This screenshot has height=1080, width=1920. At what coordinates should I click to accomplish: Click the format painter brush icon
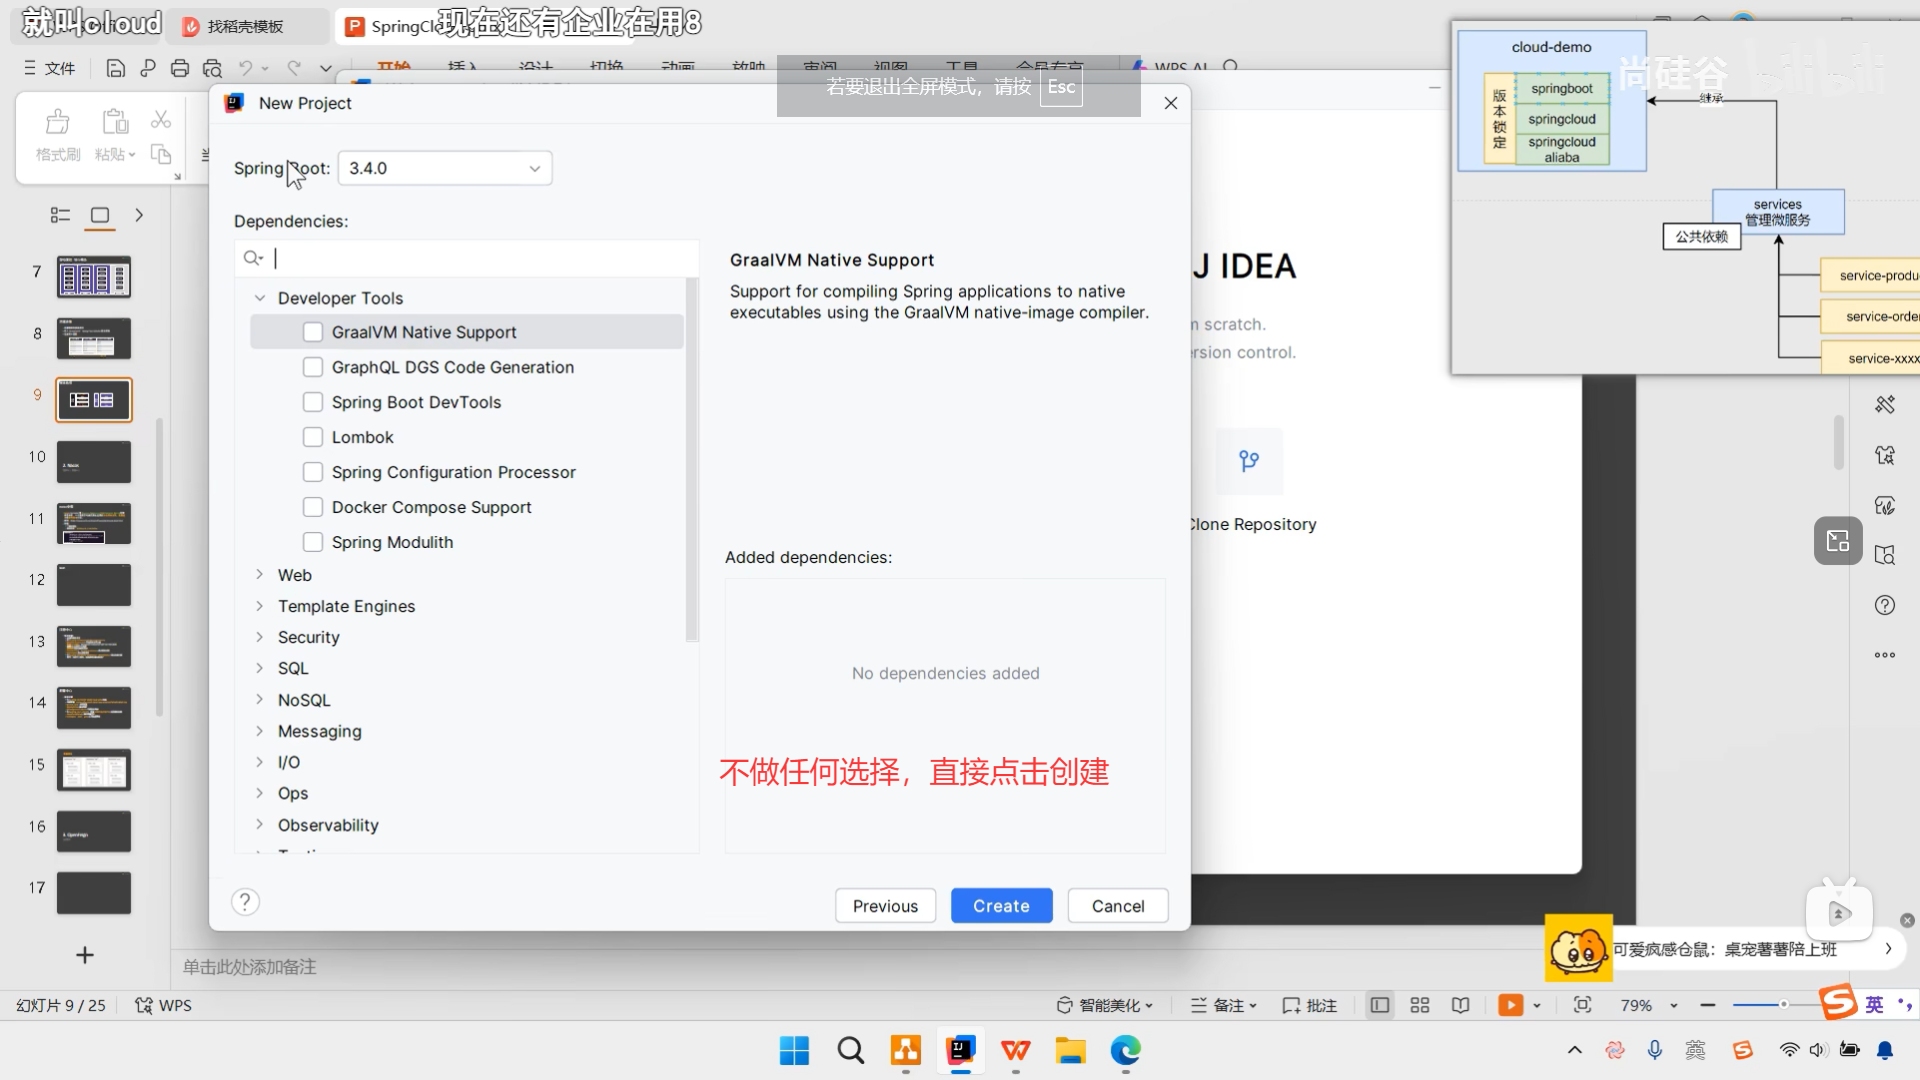[x=58, y=123]
